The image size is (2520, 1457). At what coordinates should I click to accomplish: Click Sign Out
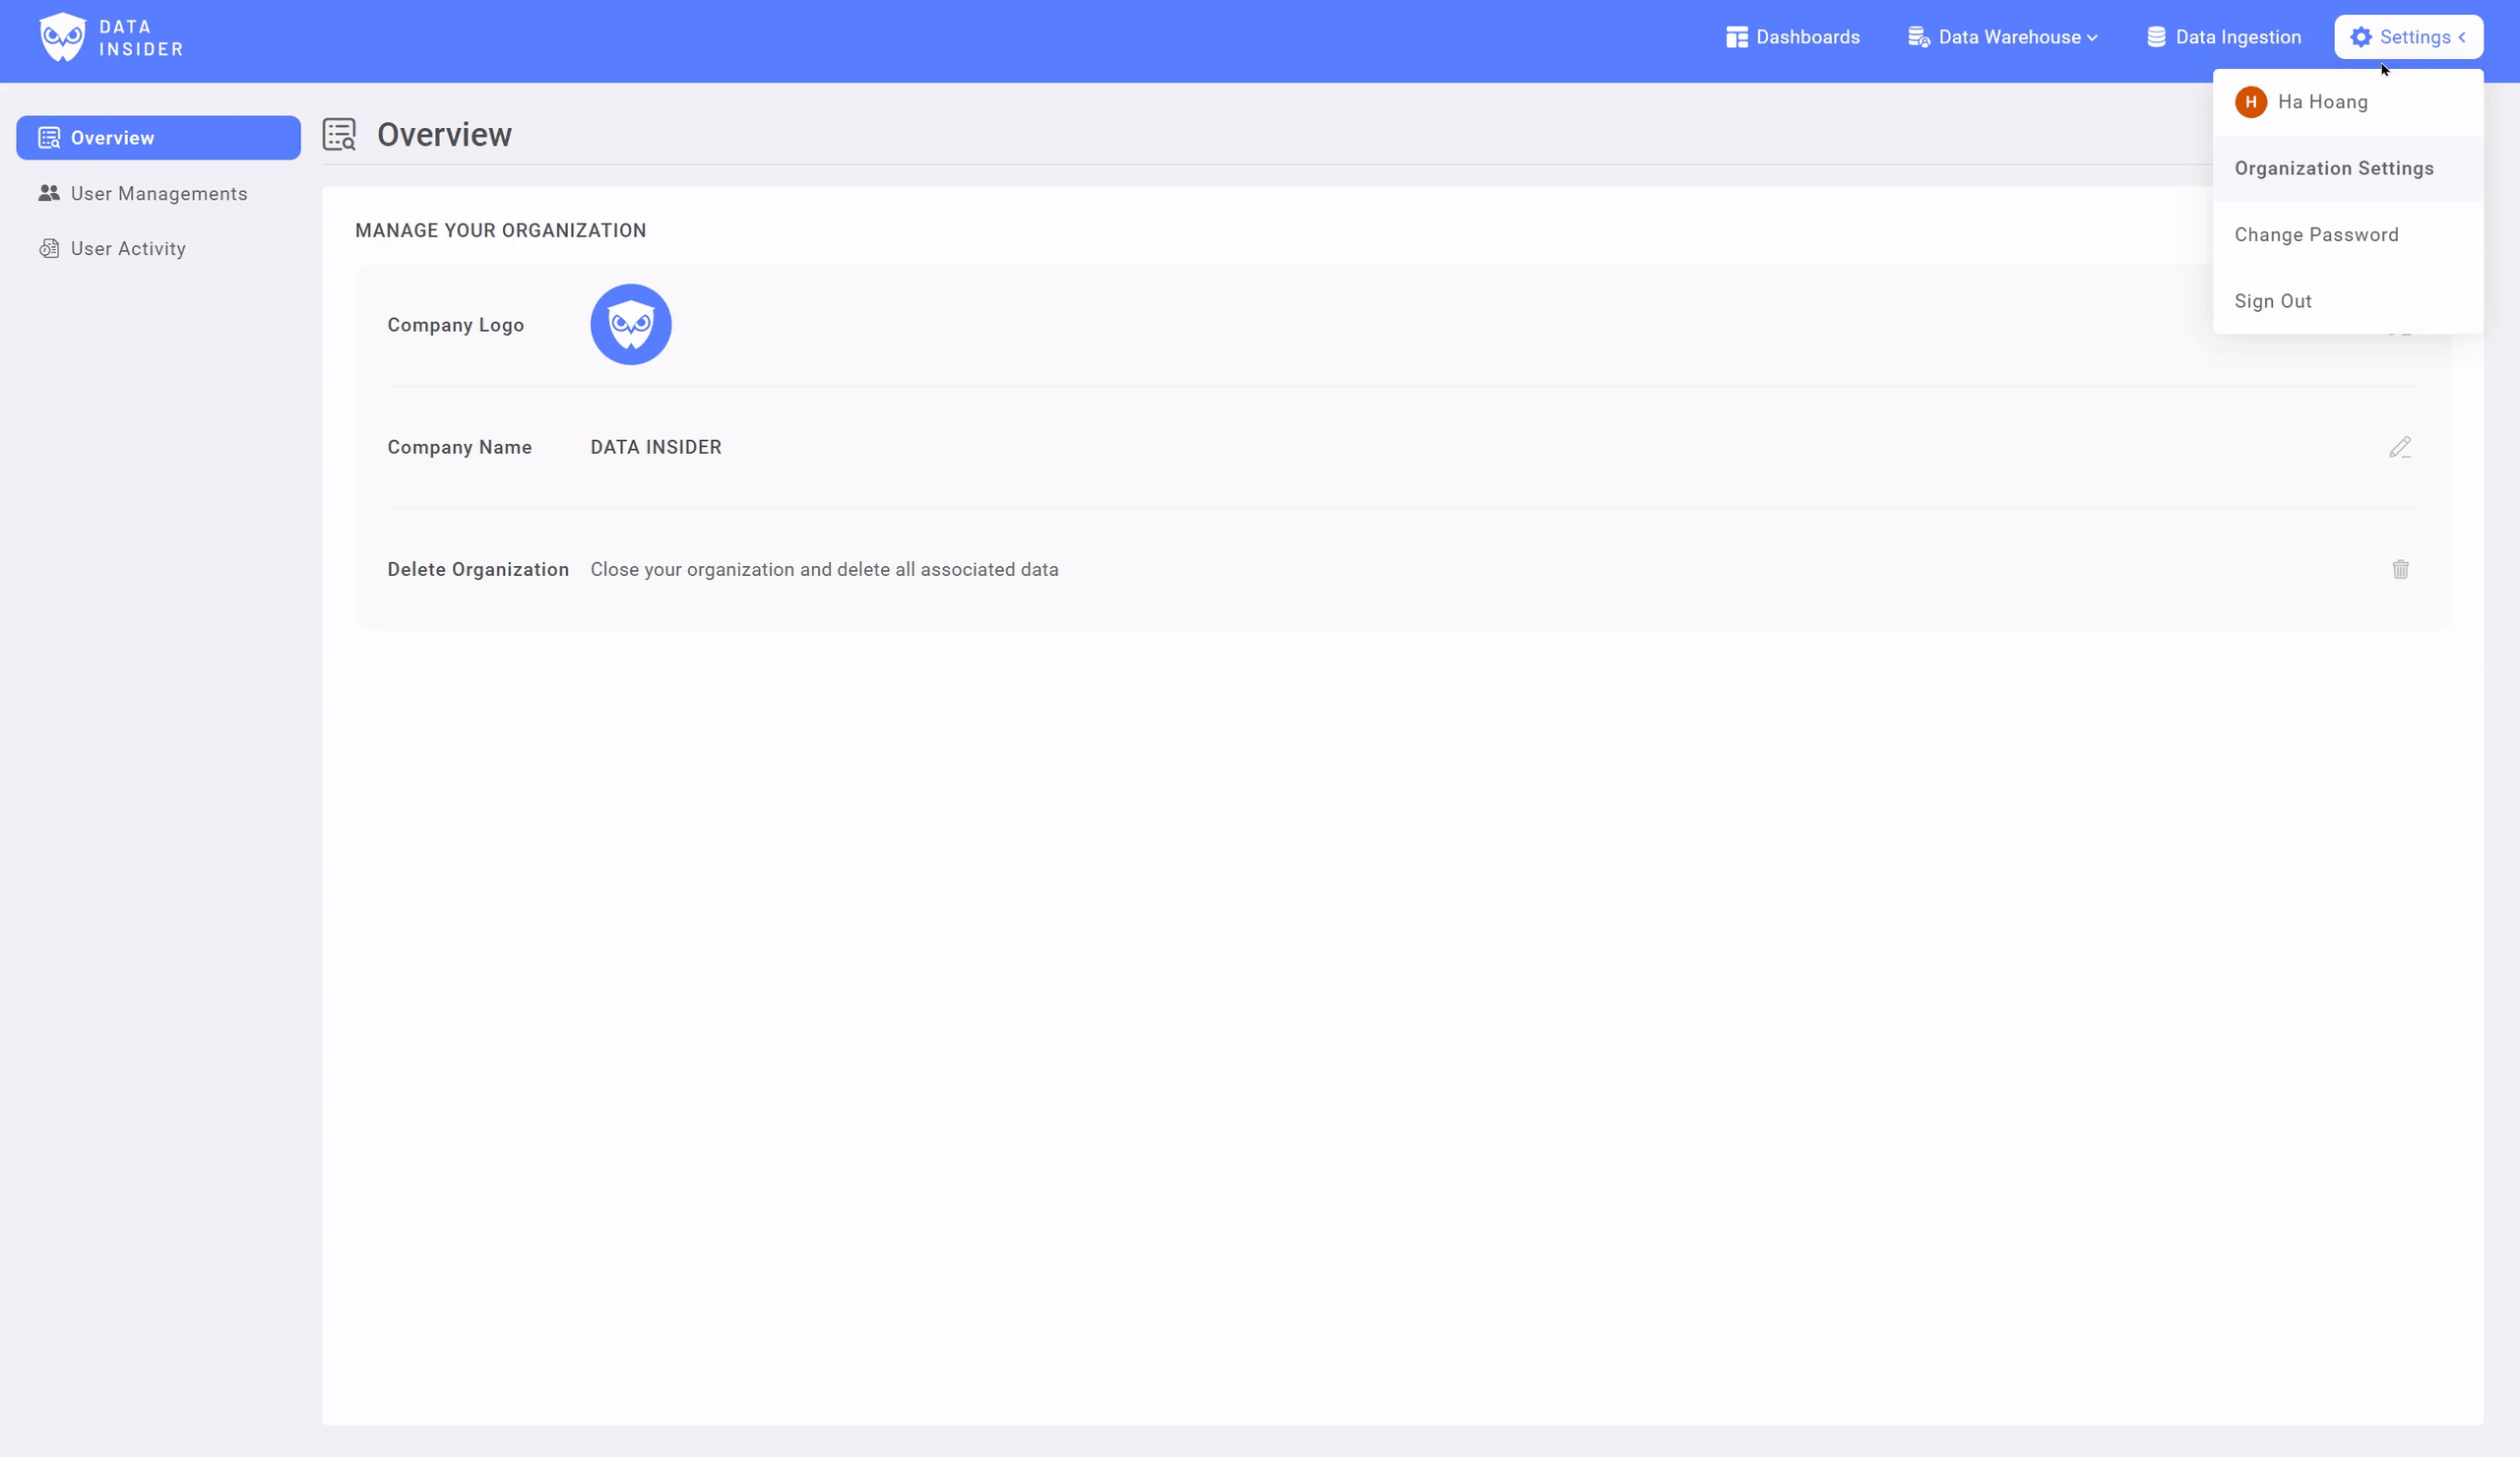pos(2347,301)
